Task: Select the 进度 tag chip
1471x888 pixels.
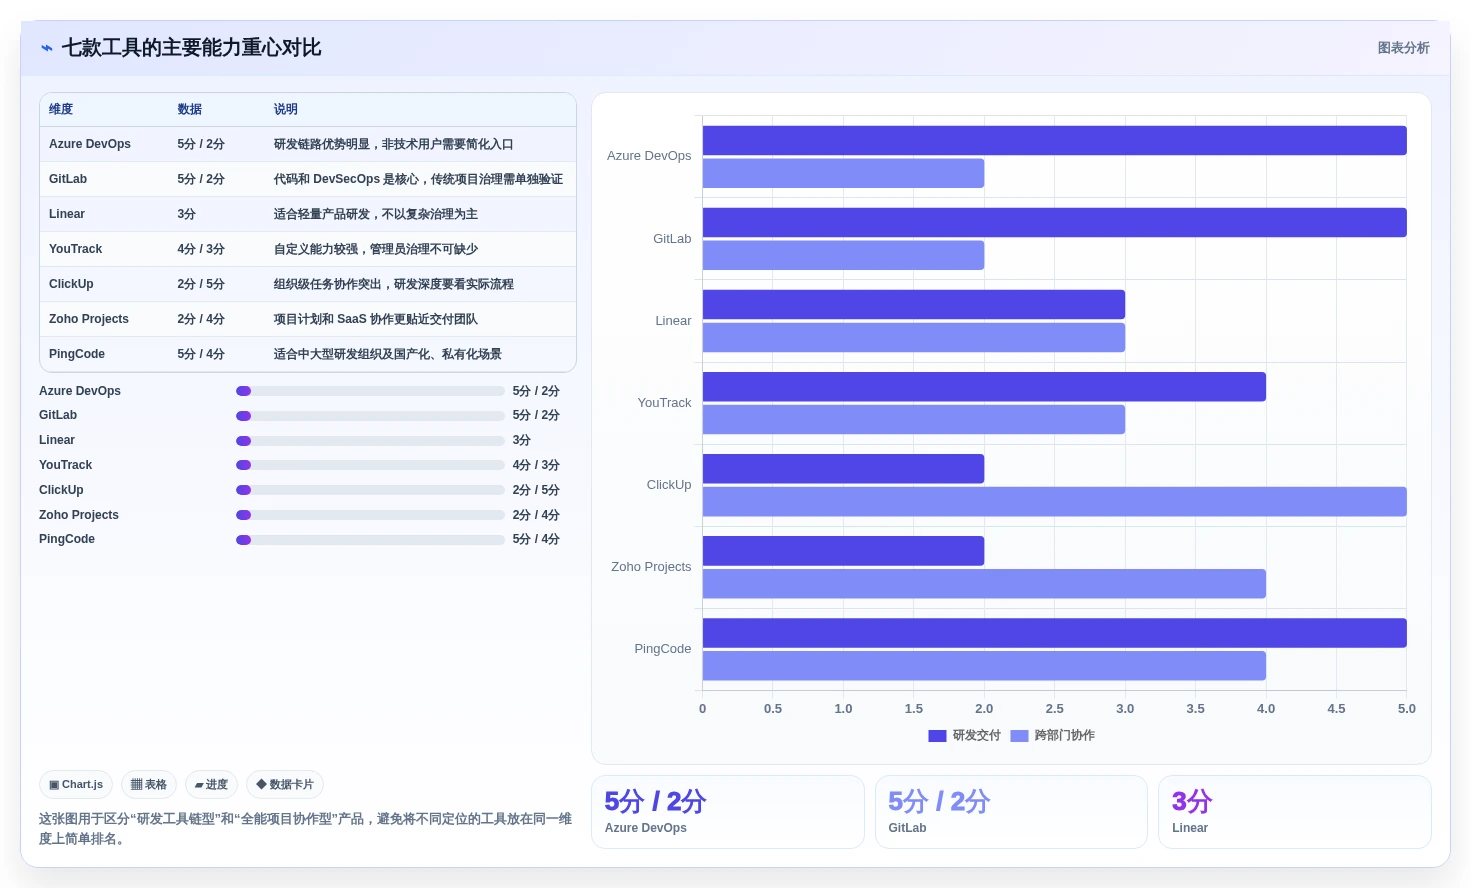Action: [211, 785]
